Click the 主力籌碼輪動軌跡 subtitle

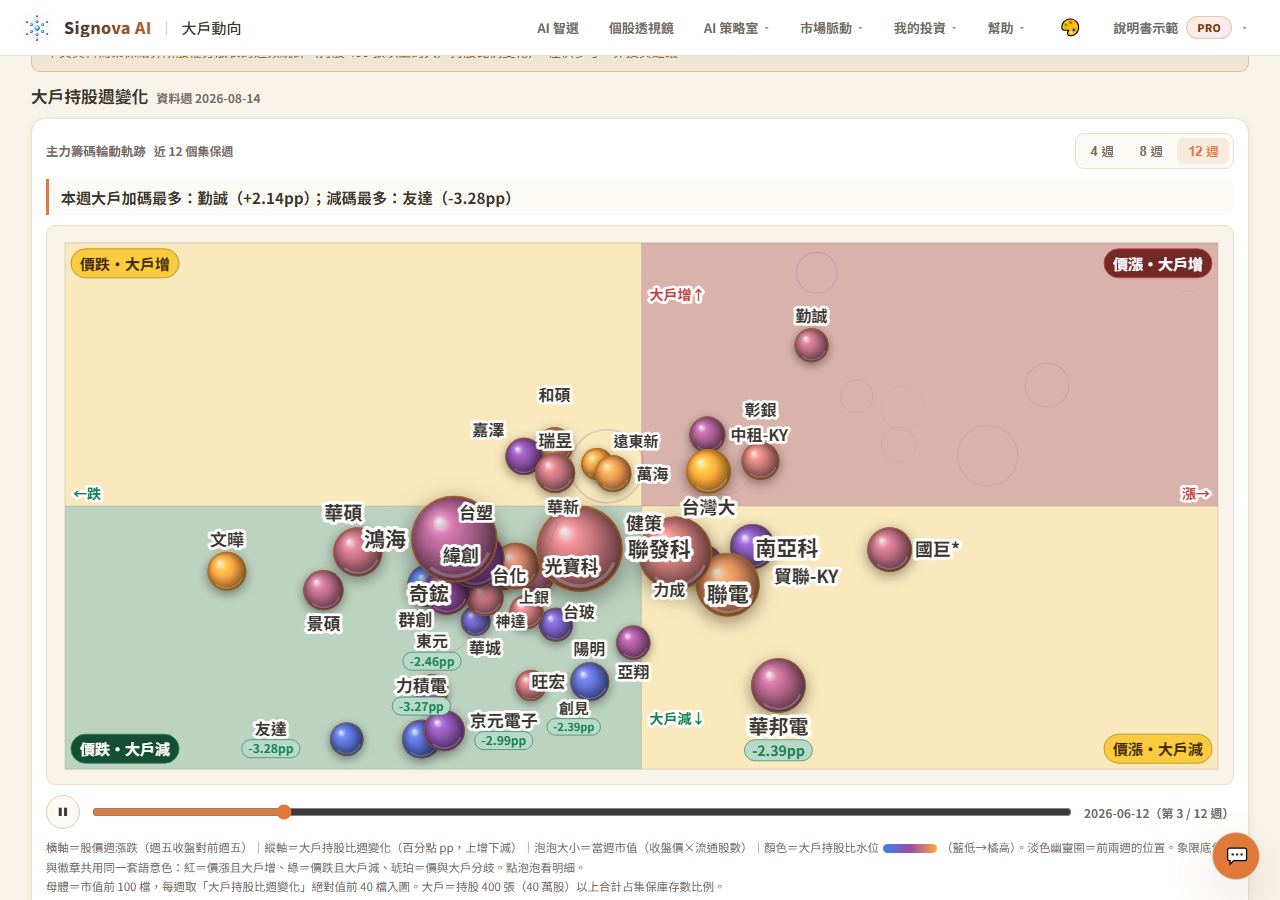click(96, 152)
